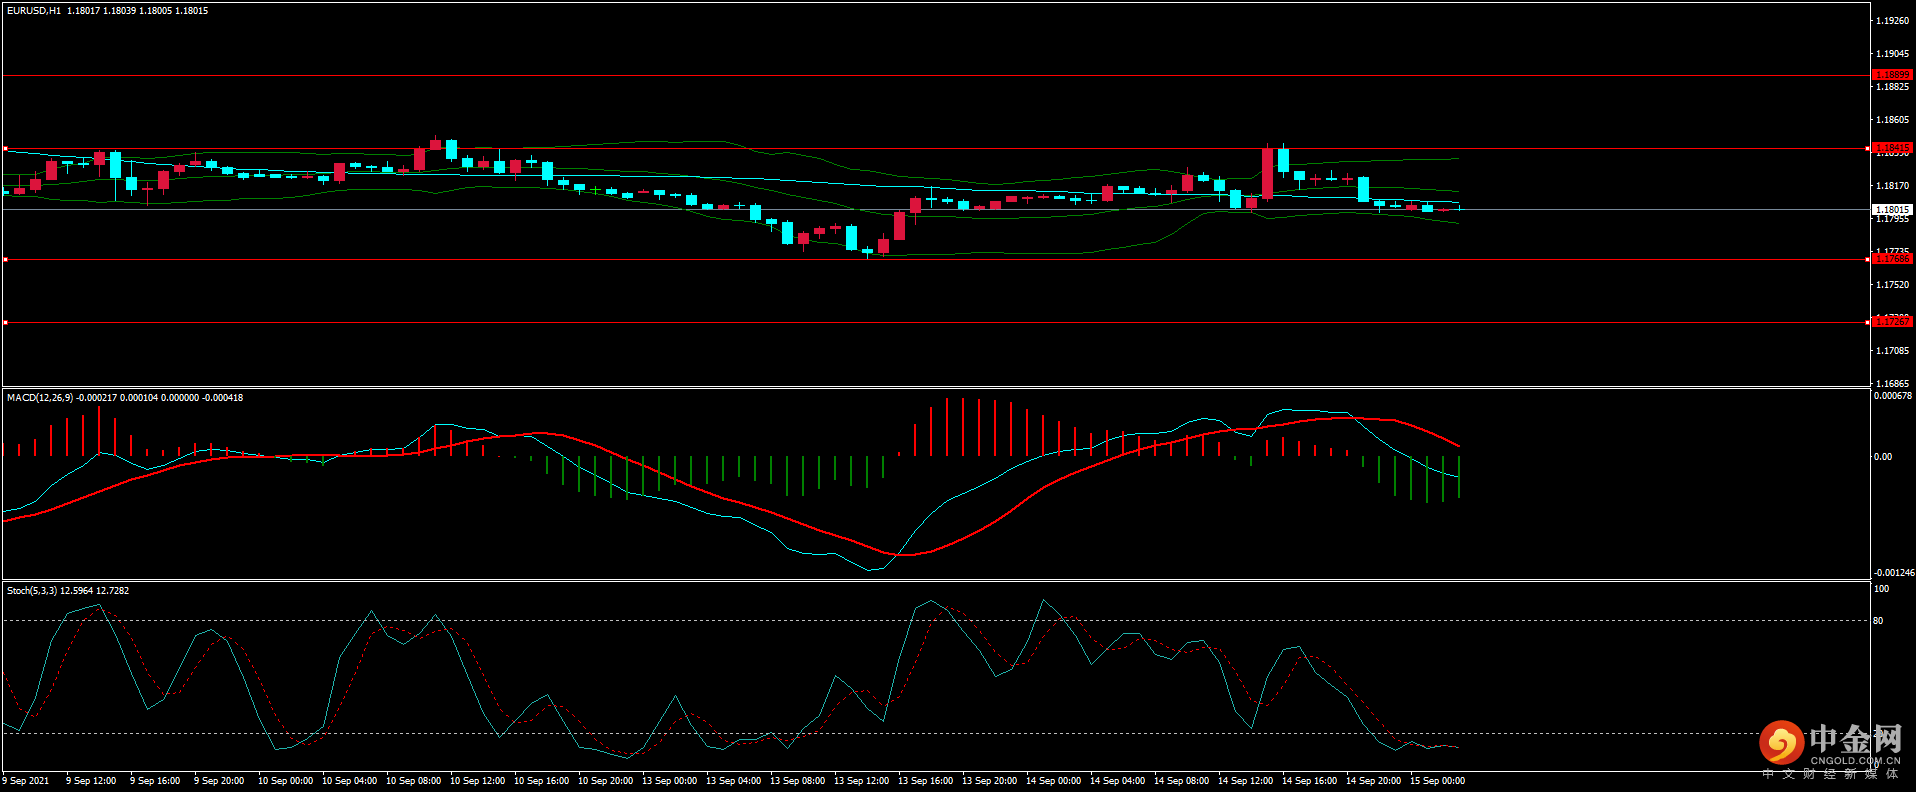Image resolution: width=1916 pixels, height=792 pixels.
Task: Click the MACD zero level label 0.00
Action: point(1883,457)
